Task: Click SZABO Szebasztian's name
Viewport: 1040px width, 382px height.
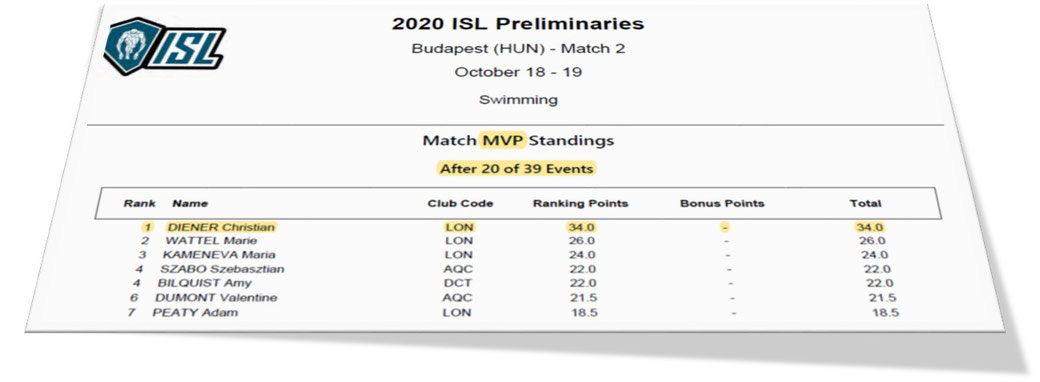Action: pyautogui.click(x=222, y=269)
